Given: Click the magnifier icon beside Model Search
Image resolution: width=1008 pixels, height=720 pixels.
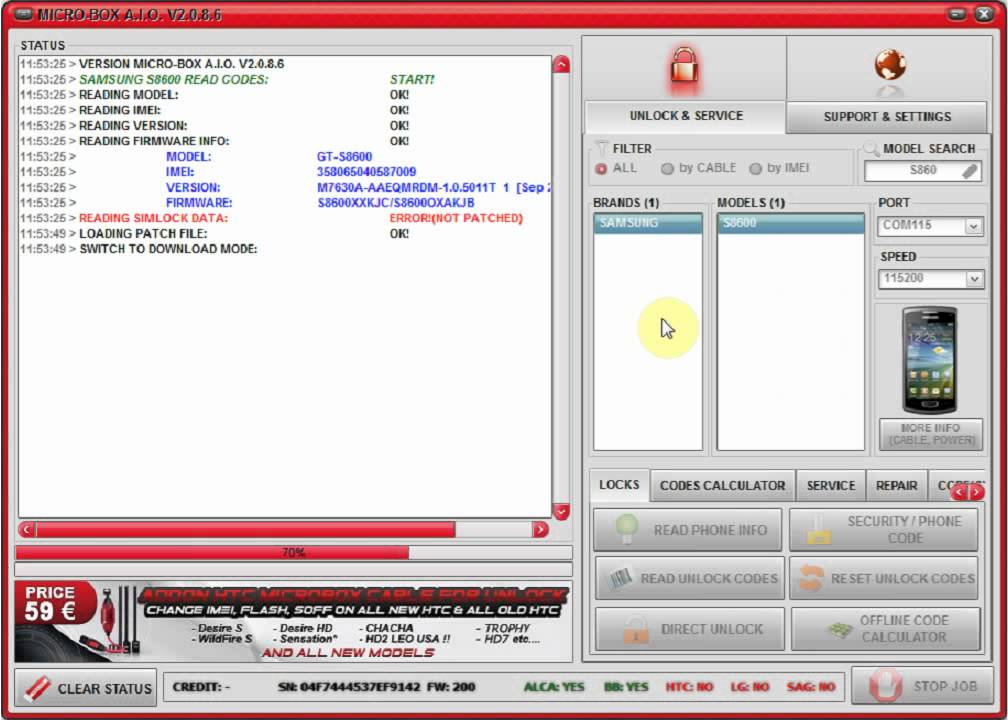Looking at the screenshot, I should (x=870, y=149).
